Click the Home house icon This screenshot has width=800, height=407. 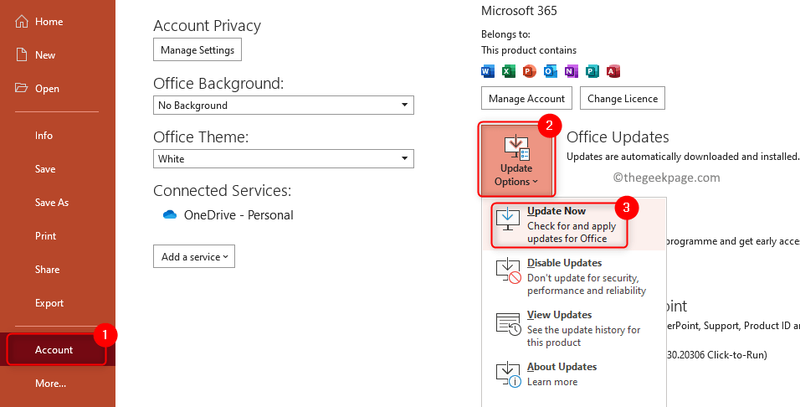pyautogui.click(x=21, y=21)
